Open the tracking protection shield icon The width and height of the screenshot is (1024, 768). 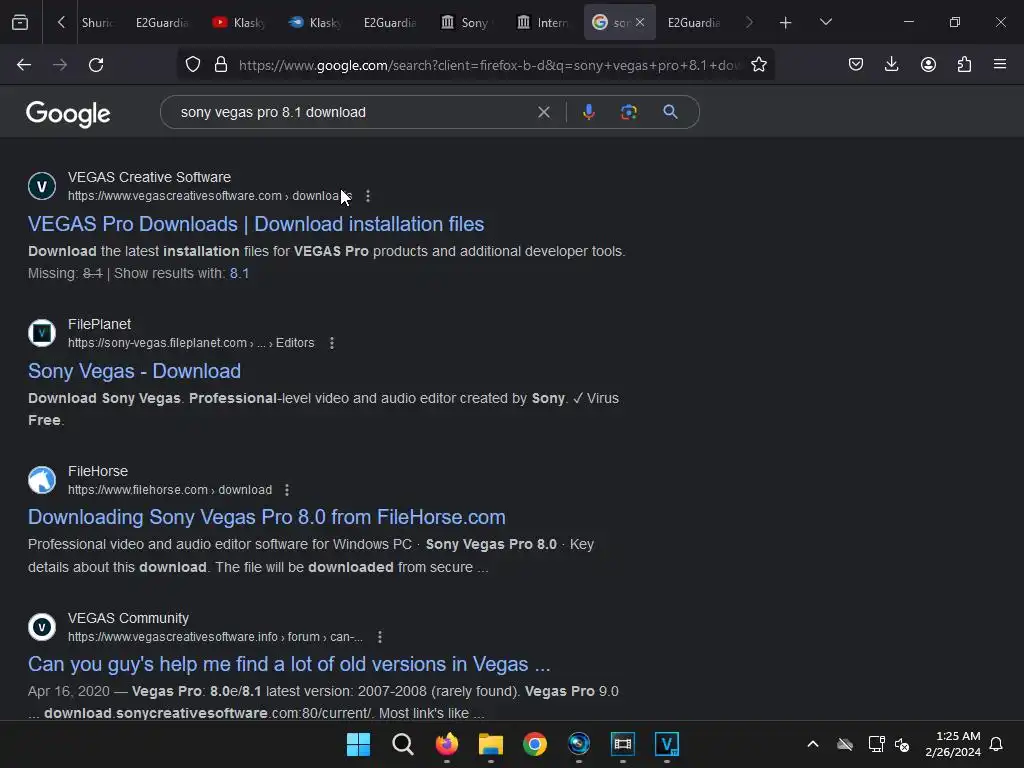(x=193, y=65)
